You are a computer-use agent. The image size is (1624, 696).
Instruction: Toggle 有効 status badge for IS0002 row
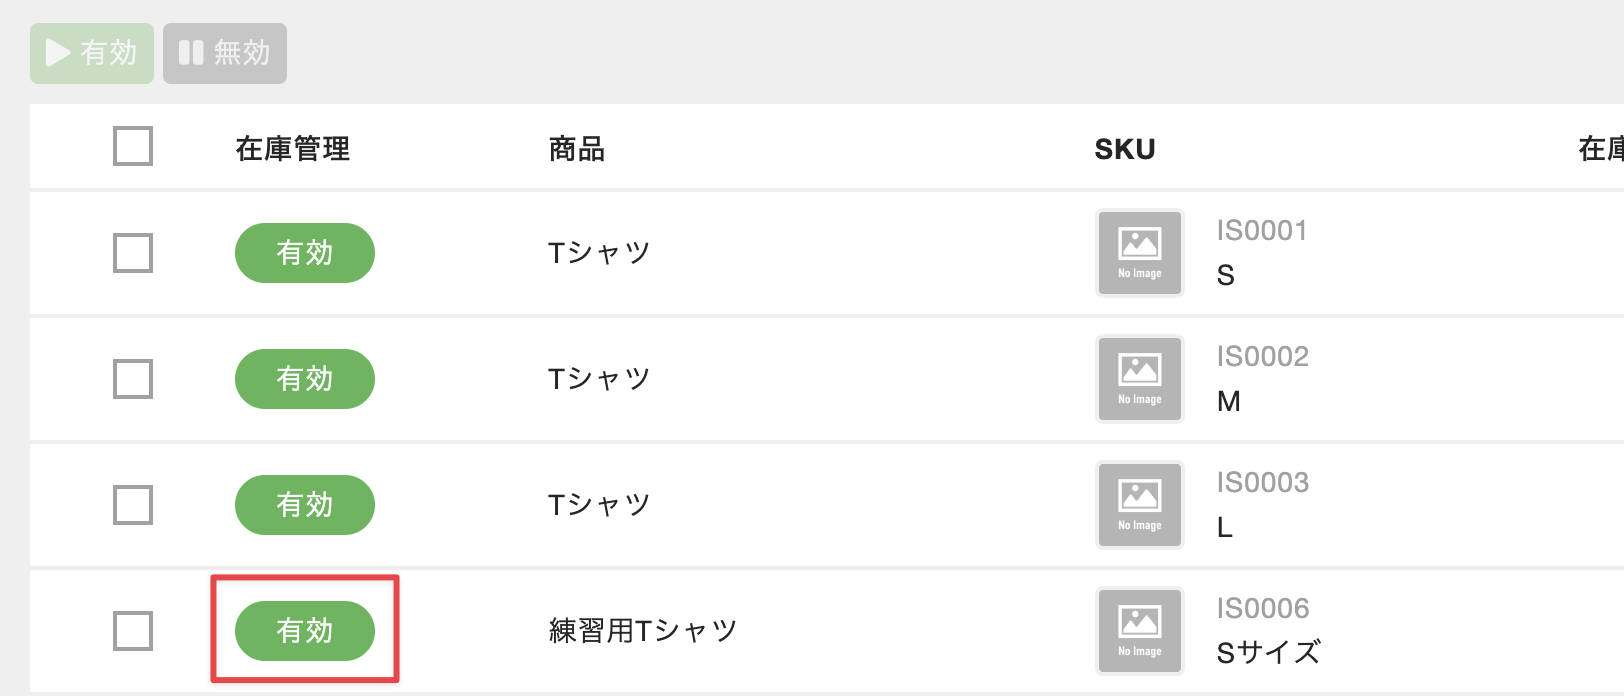[305, 379]
